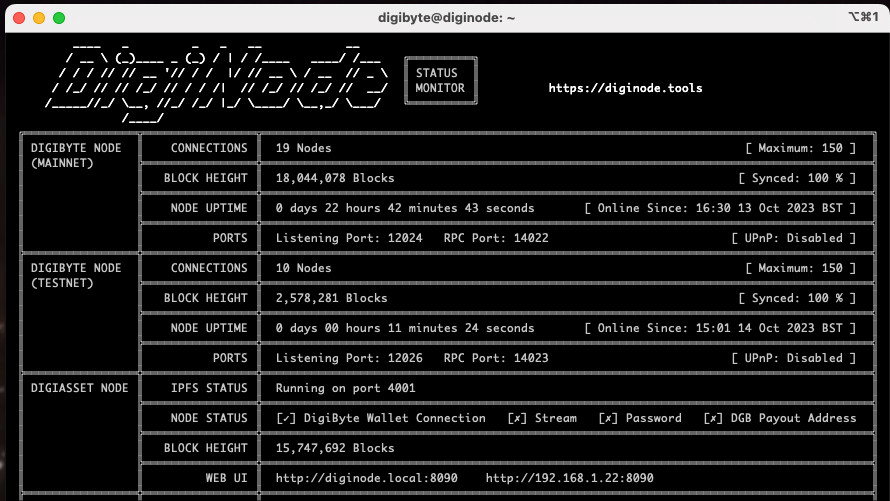Image resolution: width=890 pixels, height=501 pixels.
Task: Click the '18,044,078 Blocks' value
Action: 335,178
